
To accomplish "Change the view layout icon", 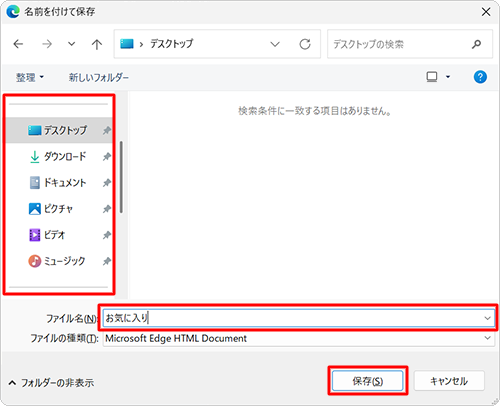I will click(x=432, y=77).
